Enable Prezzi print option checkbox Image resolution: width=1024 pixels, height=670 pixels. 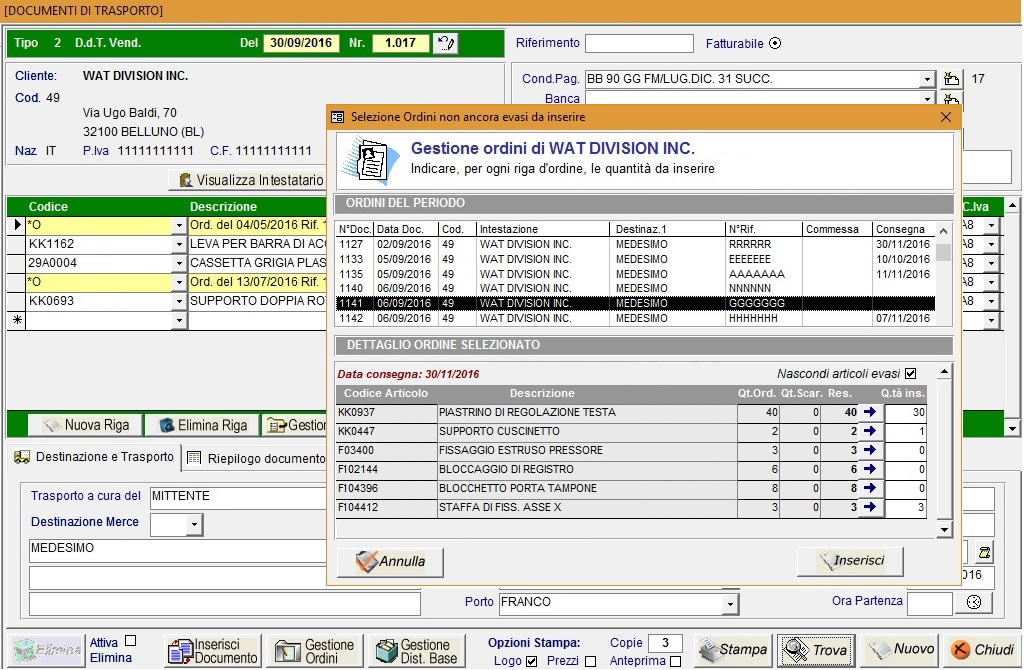tap(590, 662)
